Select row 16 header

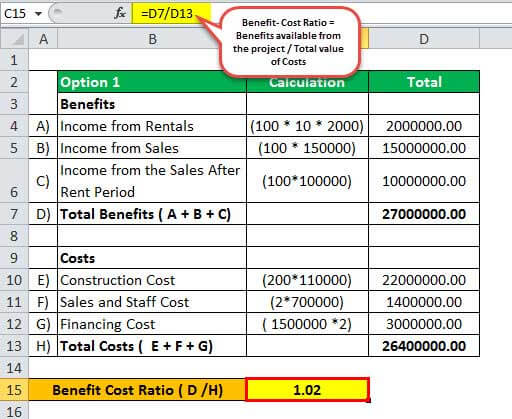(x=14, y=410)
